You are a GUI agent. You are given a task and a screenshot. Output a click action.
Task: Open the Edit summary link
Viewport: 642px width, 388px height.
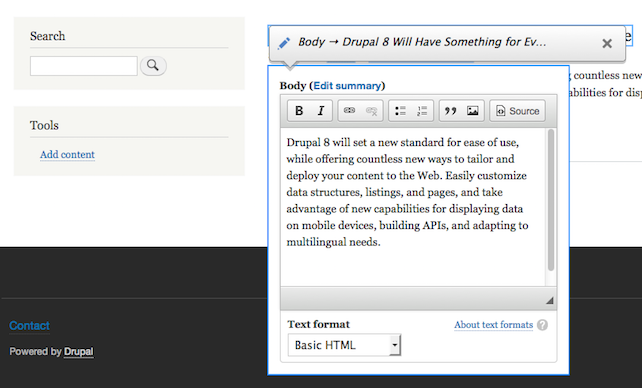tap(347, 86)
